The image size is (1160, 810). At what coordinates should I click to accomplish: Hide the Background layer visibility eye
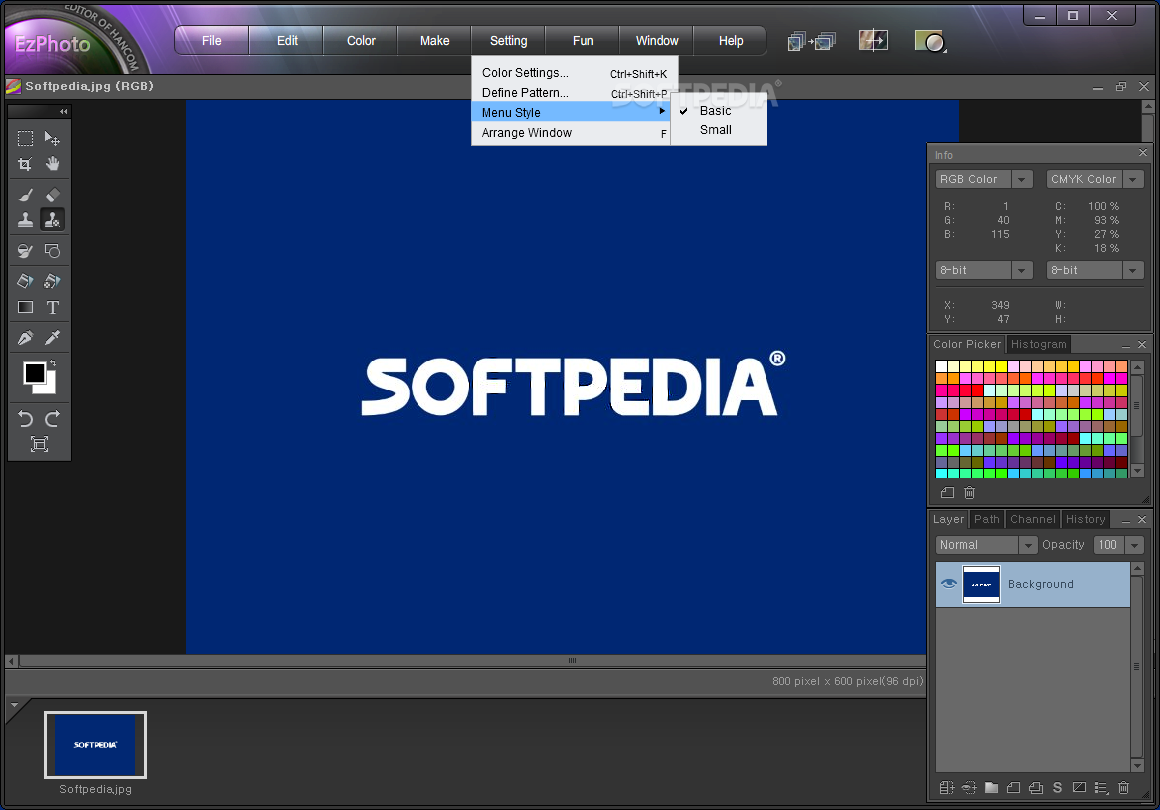pyautogui.click(x=948, y=584)
